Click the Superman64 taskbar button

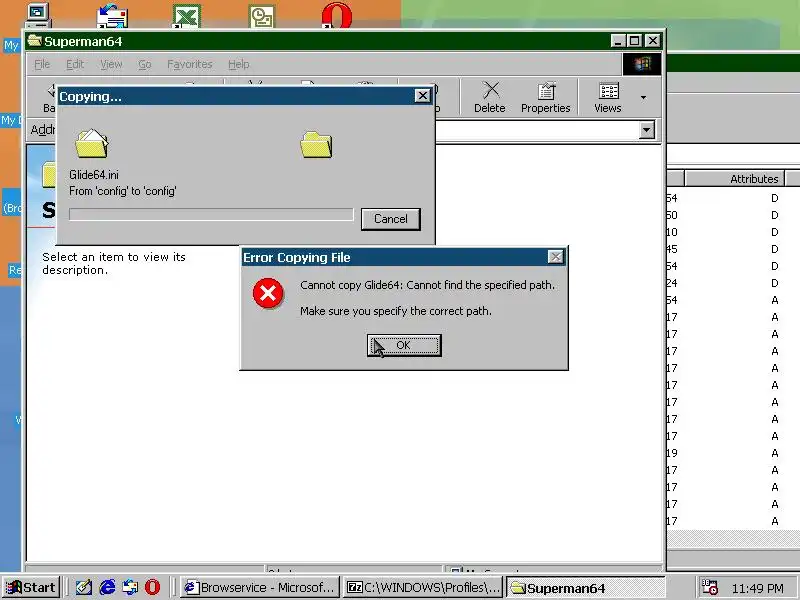[x=586, y=587]
